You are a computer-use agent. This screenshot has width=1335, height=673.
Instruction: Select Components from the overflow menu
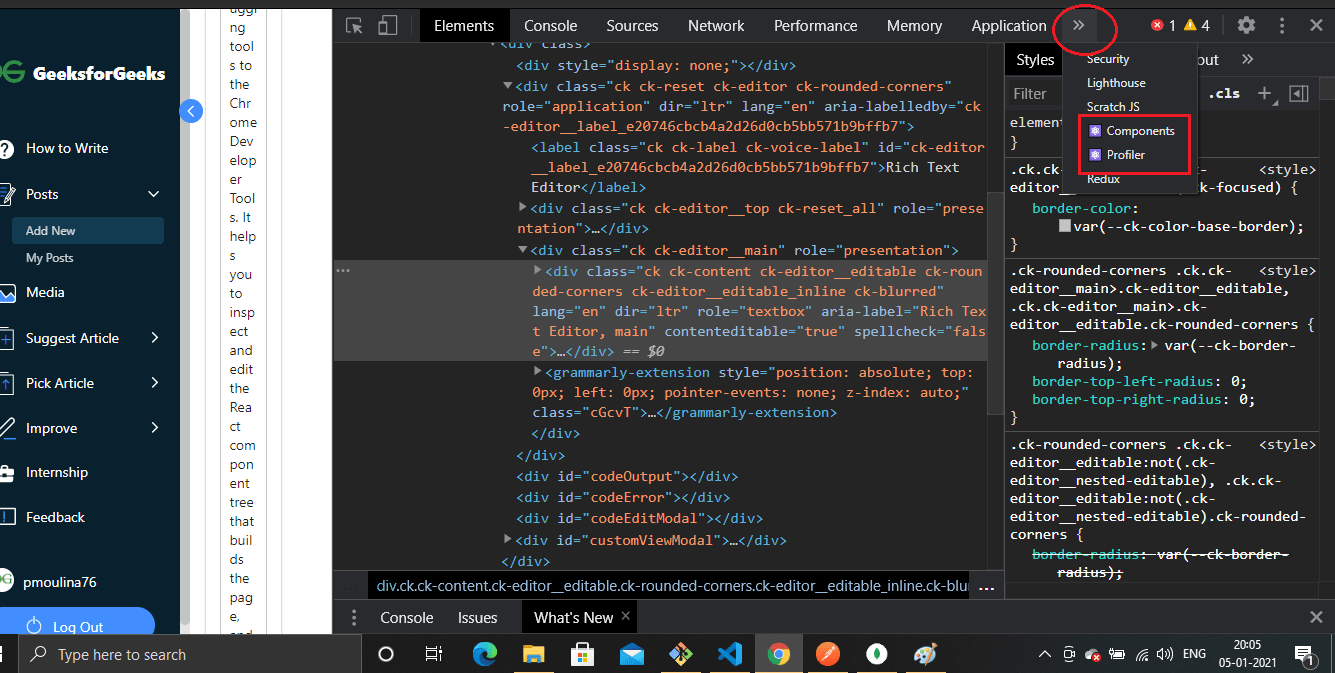pyautogui.click(x=1140, y=130)
